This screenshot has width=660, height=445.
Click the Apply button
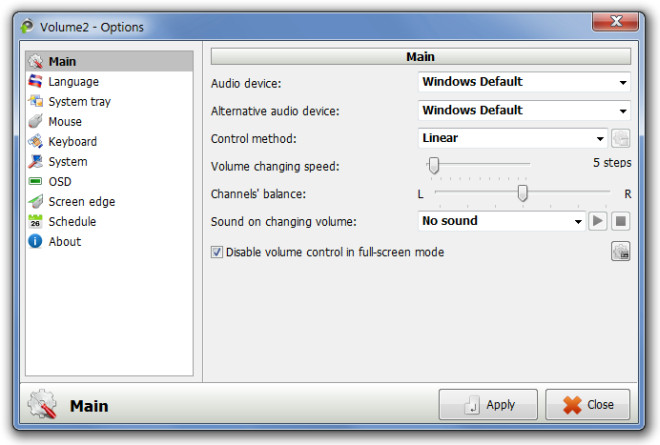click(488, 405)
